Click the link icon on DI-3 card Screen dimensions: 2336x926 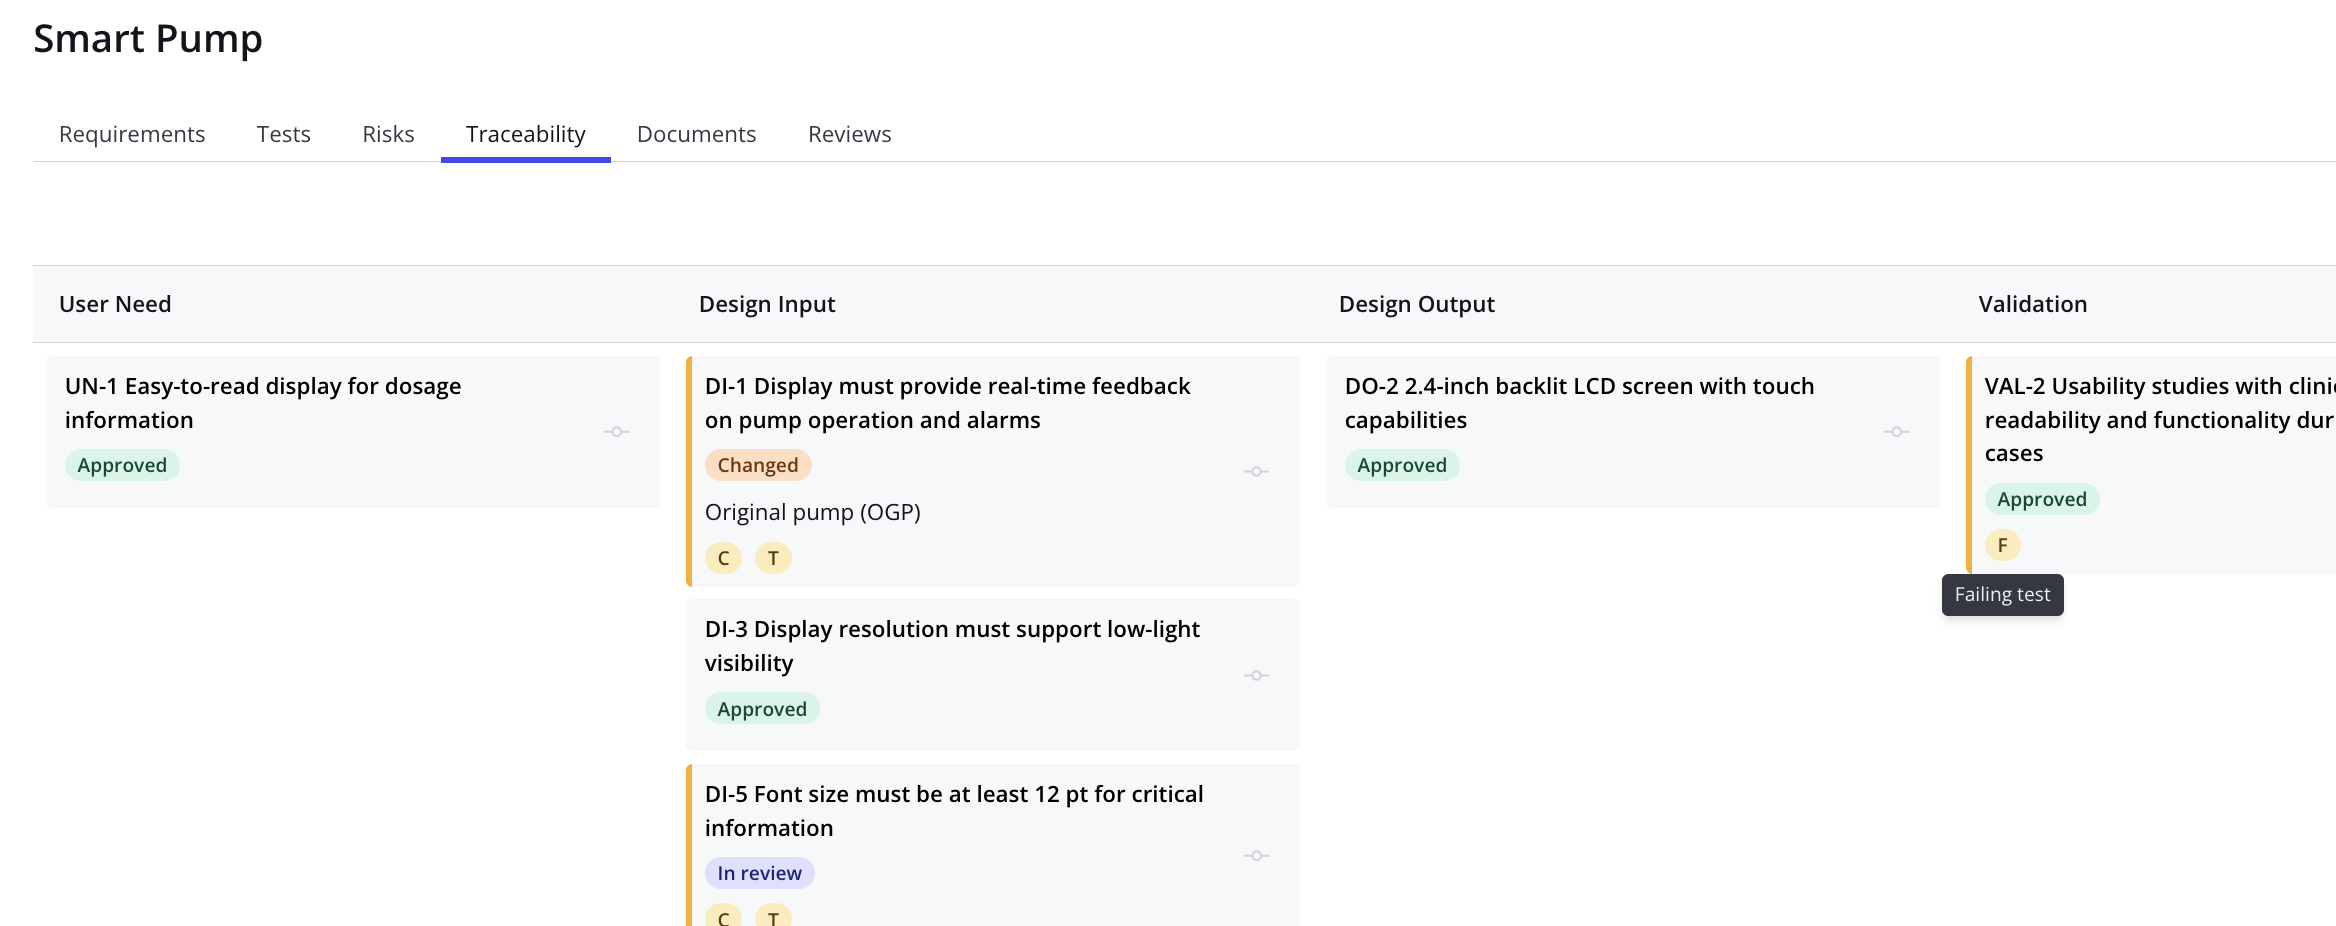1256,676
